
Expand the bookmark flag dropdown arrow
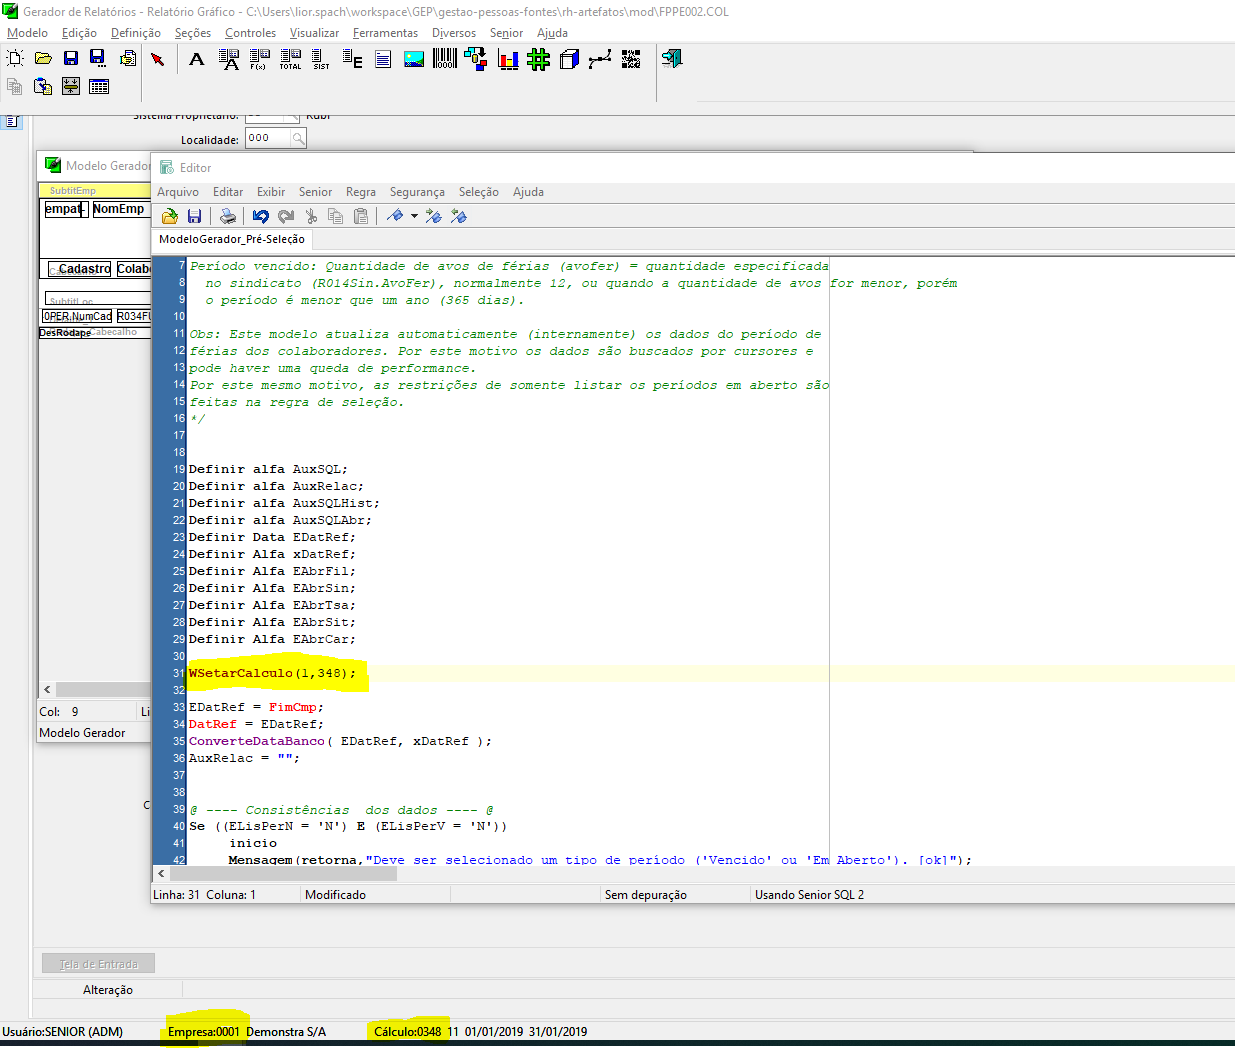click(x=414, y=216)
